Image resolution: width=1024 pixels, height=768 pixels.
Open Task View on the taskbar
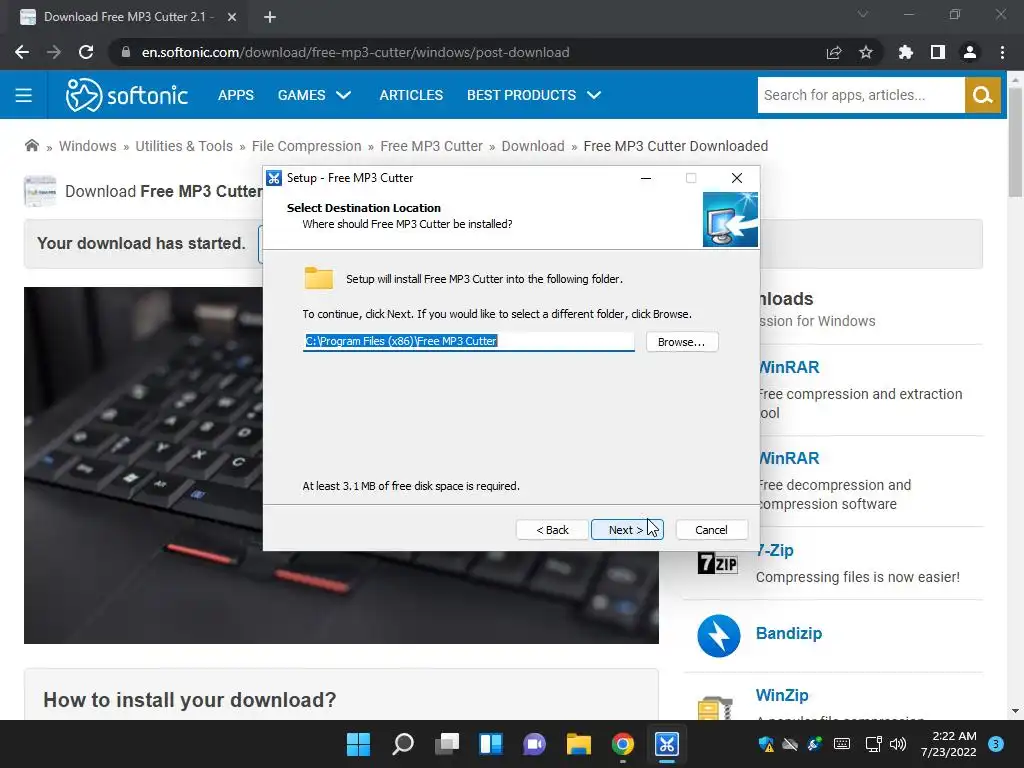pos(447,744)
